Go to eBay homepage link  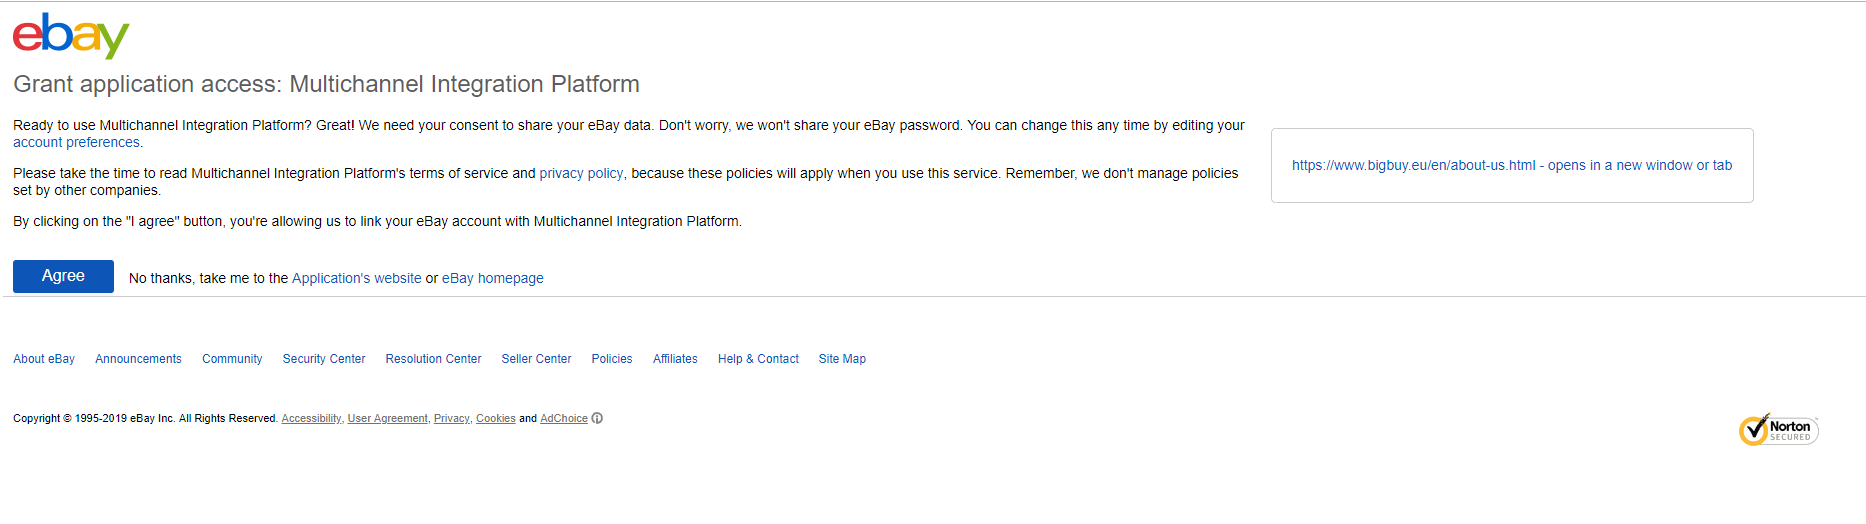492,279
